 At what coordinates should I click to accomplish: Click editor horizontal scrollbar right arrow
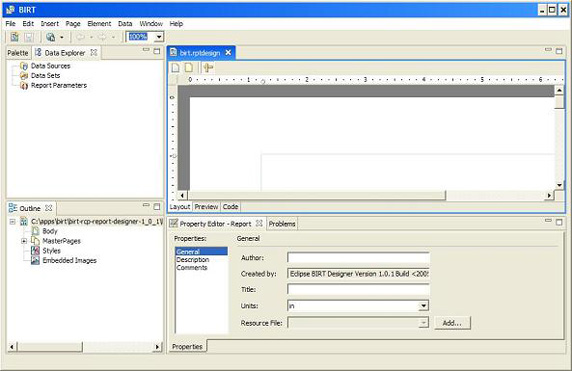[x=549, y=196]
